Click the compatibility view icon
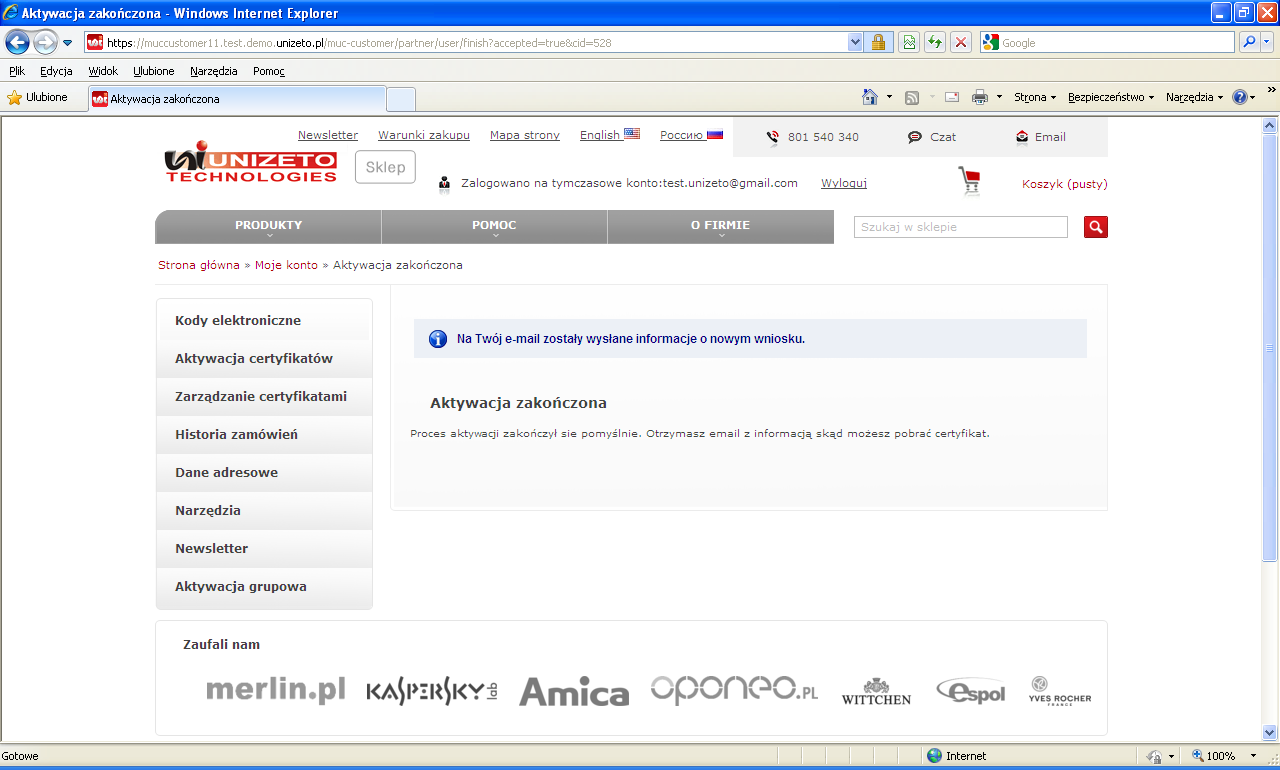1280x770 pixels. pyautogui.click(x=909, y=42)
